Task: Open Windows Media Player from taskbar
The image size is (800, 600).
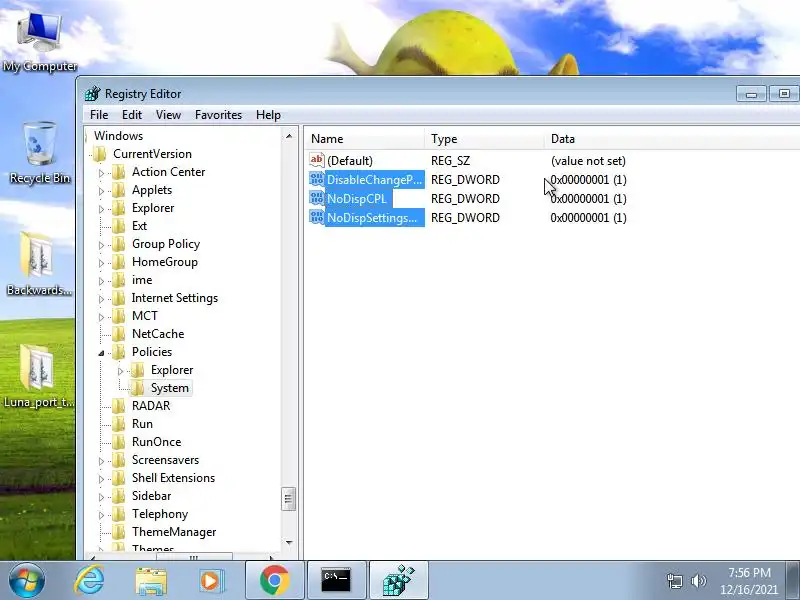Action: point(211,581)
